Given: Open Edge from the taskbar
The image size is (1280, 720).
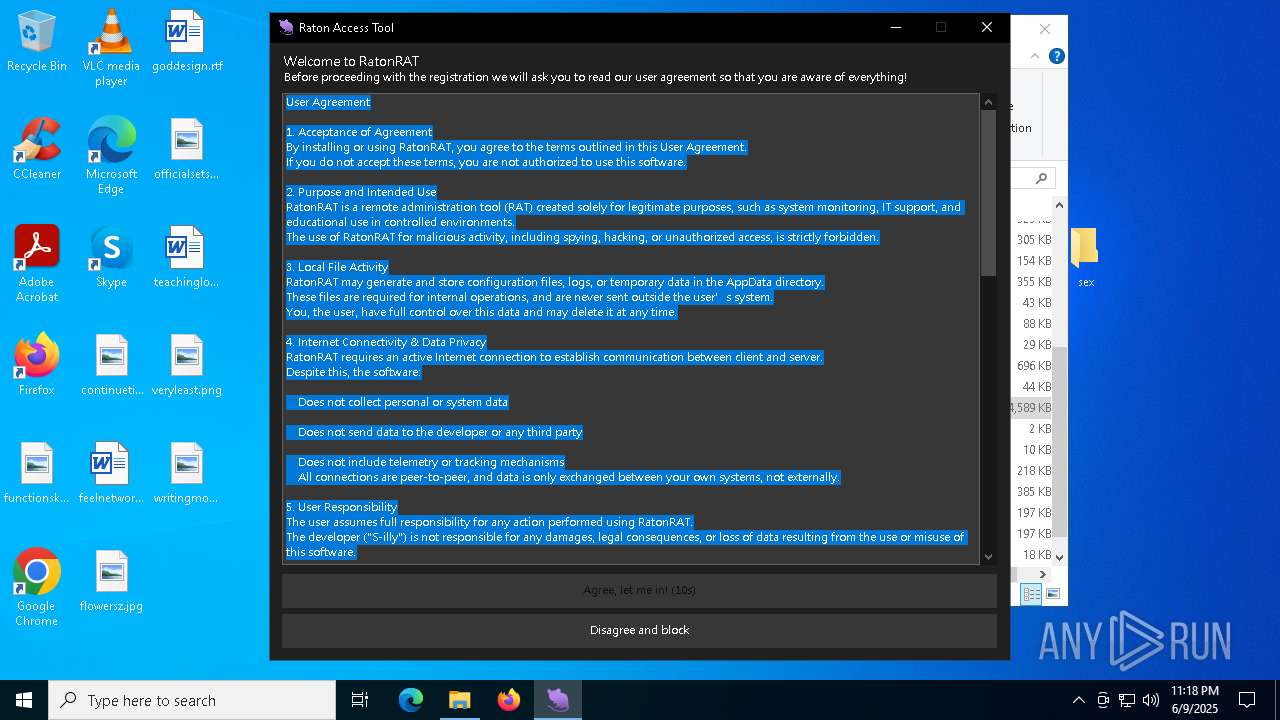Looking at the screenshot, I should [x=411, y=700].
